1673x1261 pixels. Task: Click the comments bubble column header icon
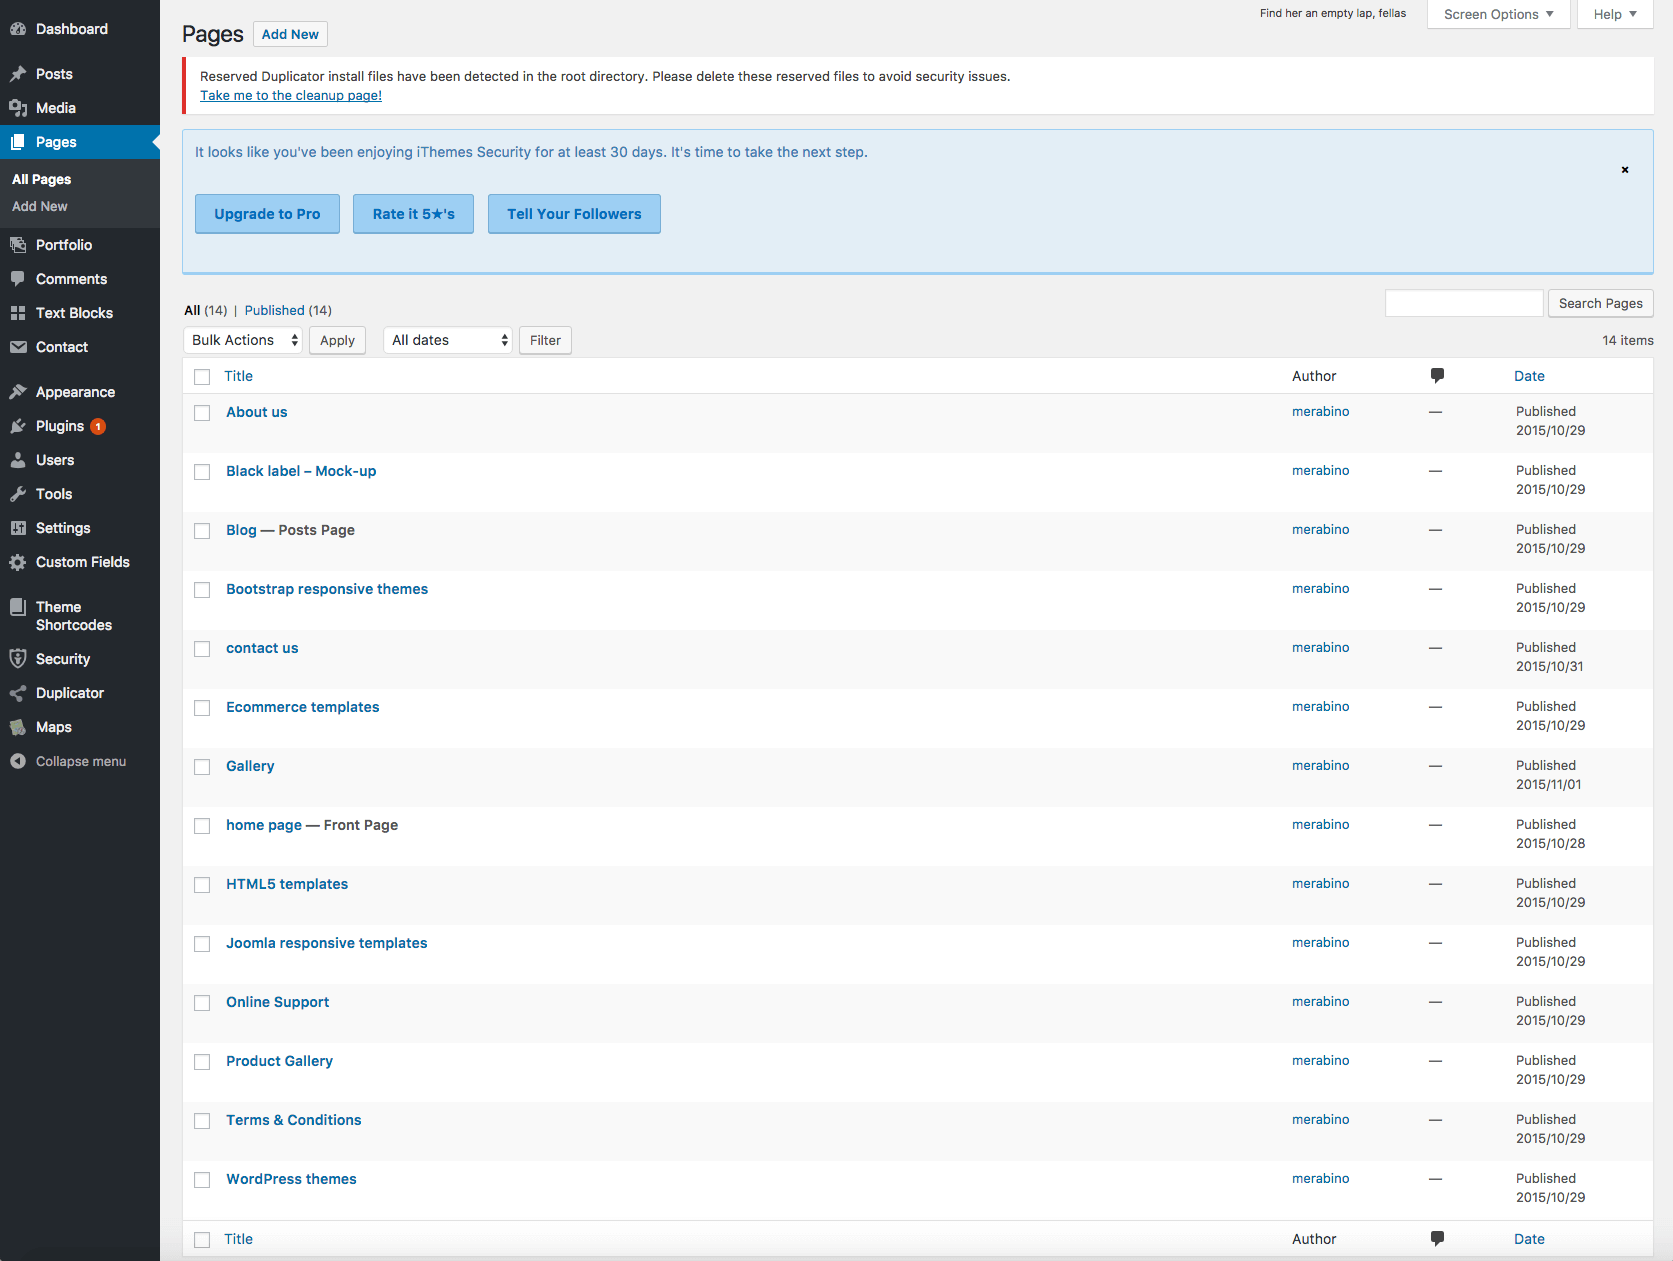pyautogui.click(x=1437, y=376)
